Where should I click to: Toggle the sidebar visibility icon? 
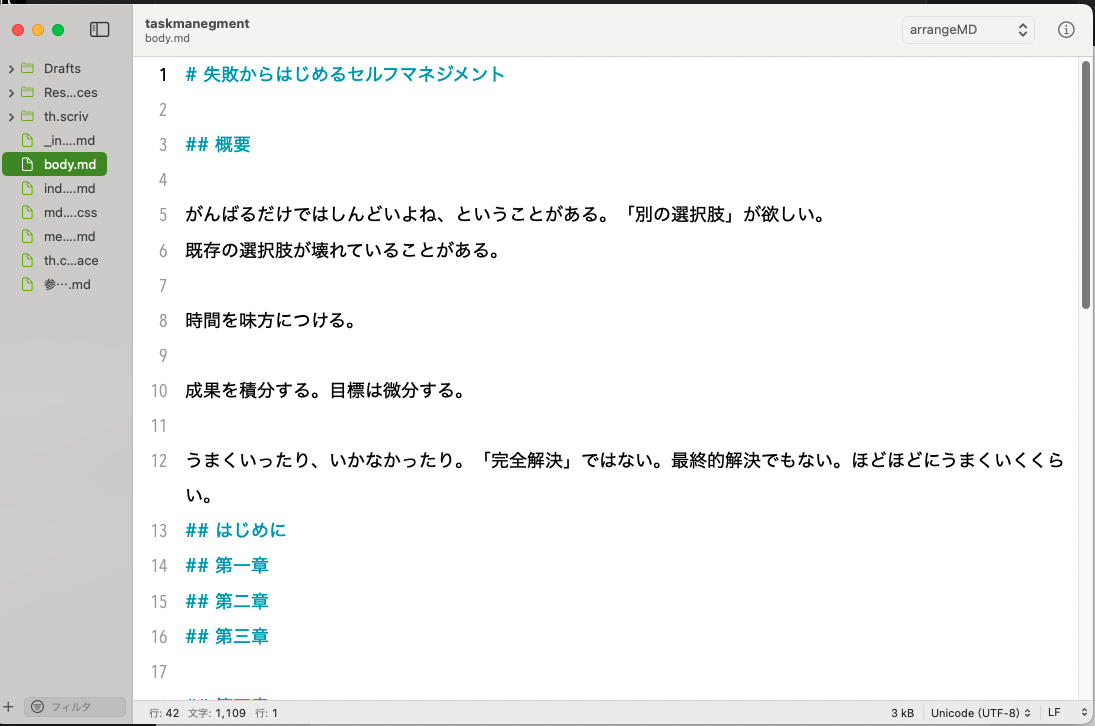tap(99, 29)
